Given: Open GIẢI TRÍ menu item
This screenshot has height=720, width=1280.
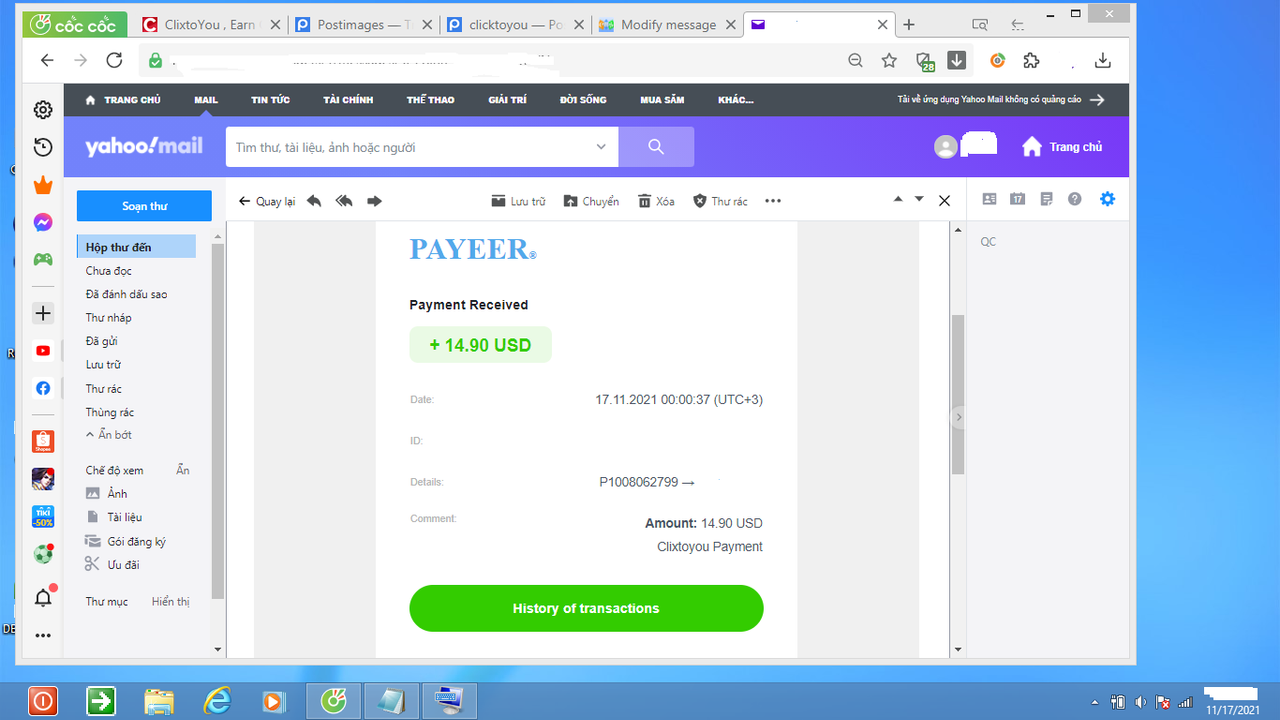Looking at the screenshot, I should (507, 100).
